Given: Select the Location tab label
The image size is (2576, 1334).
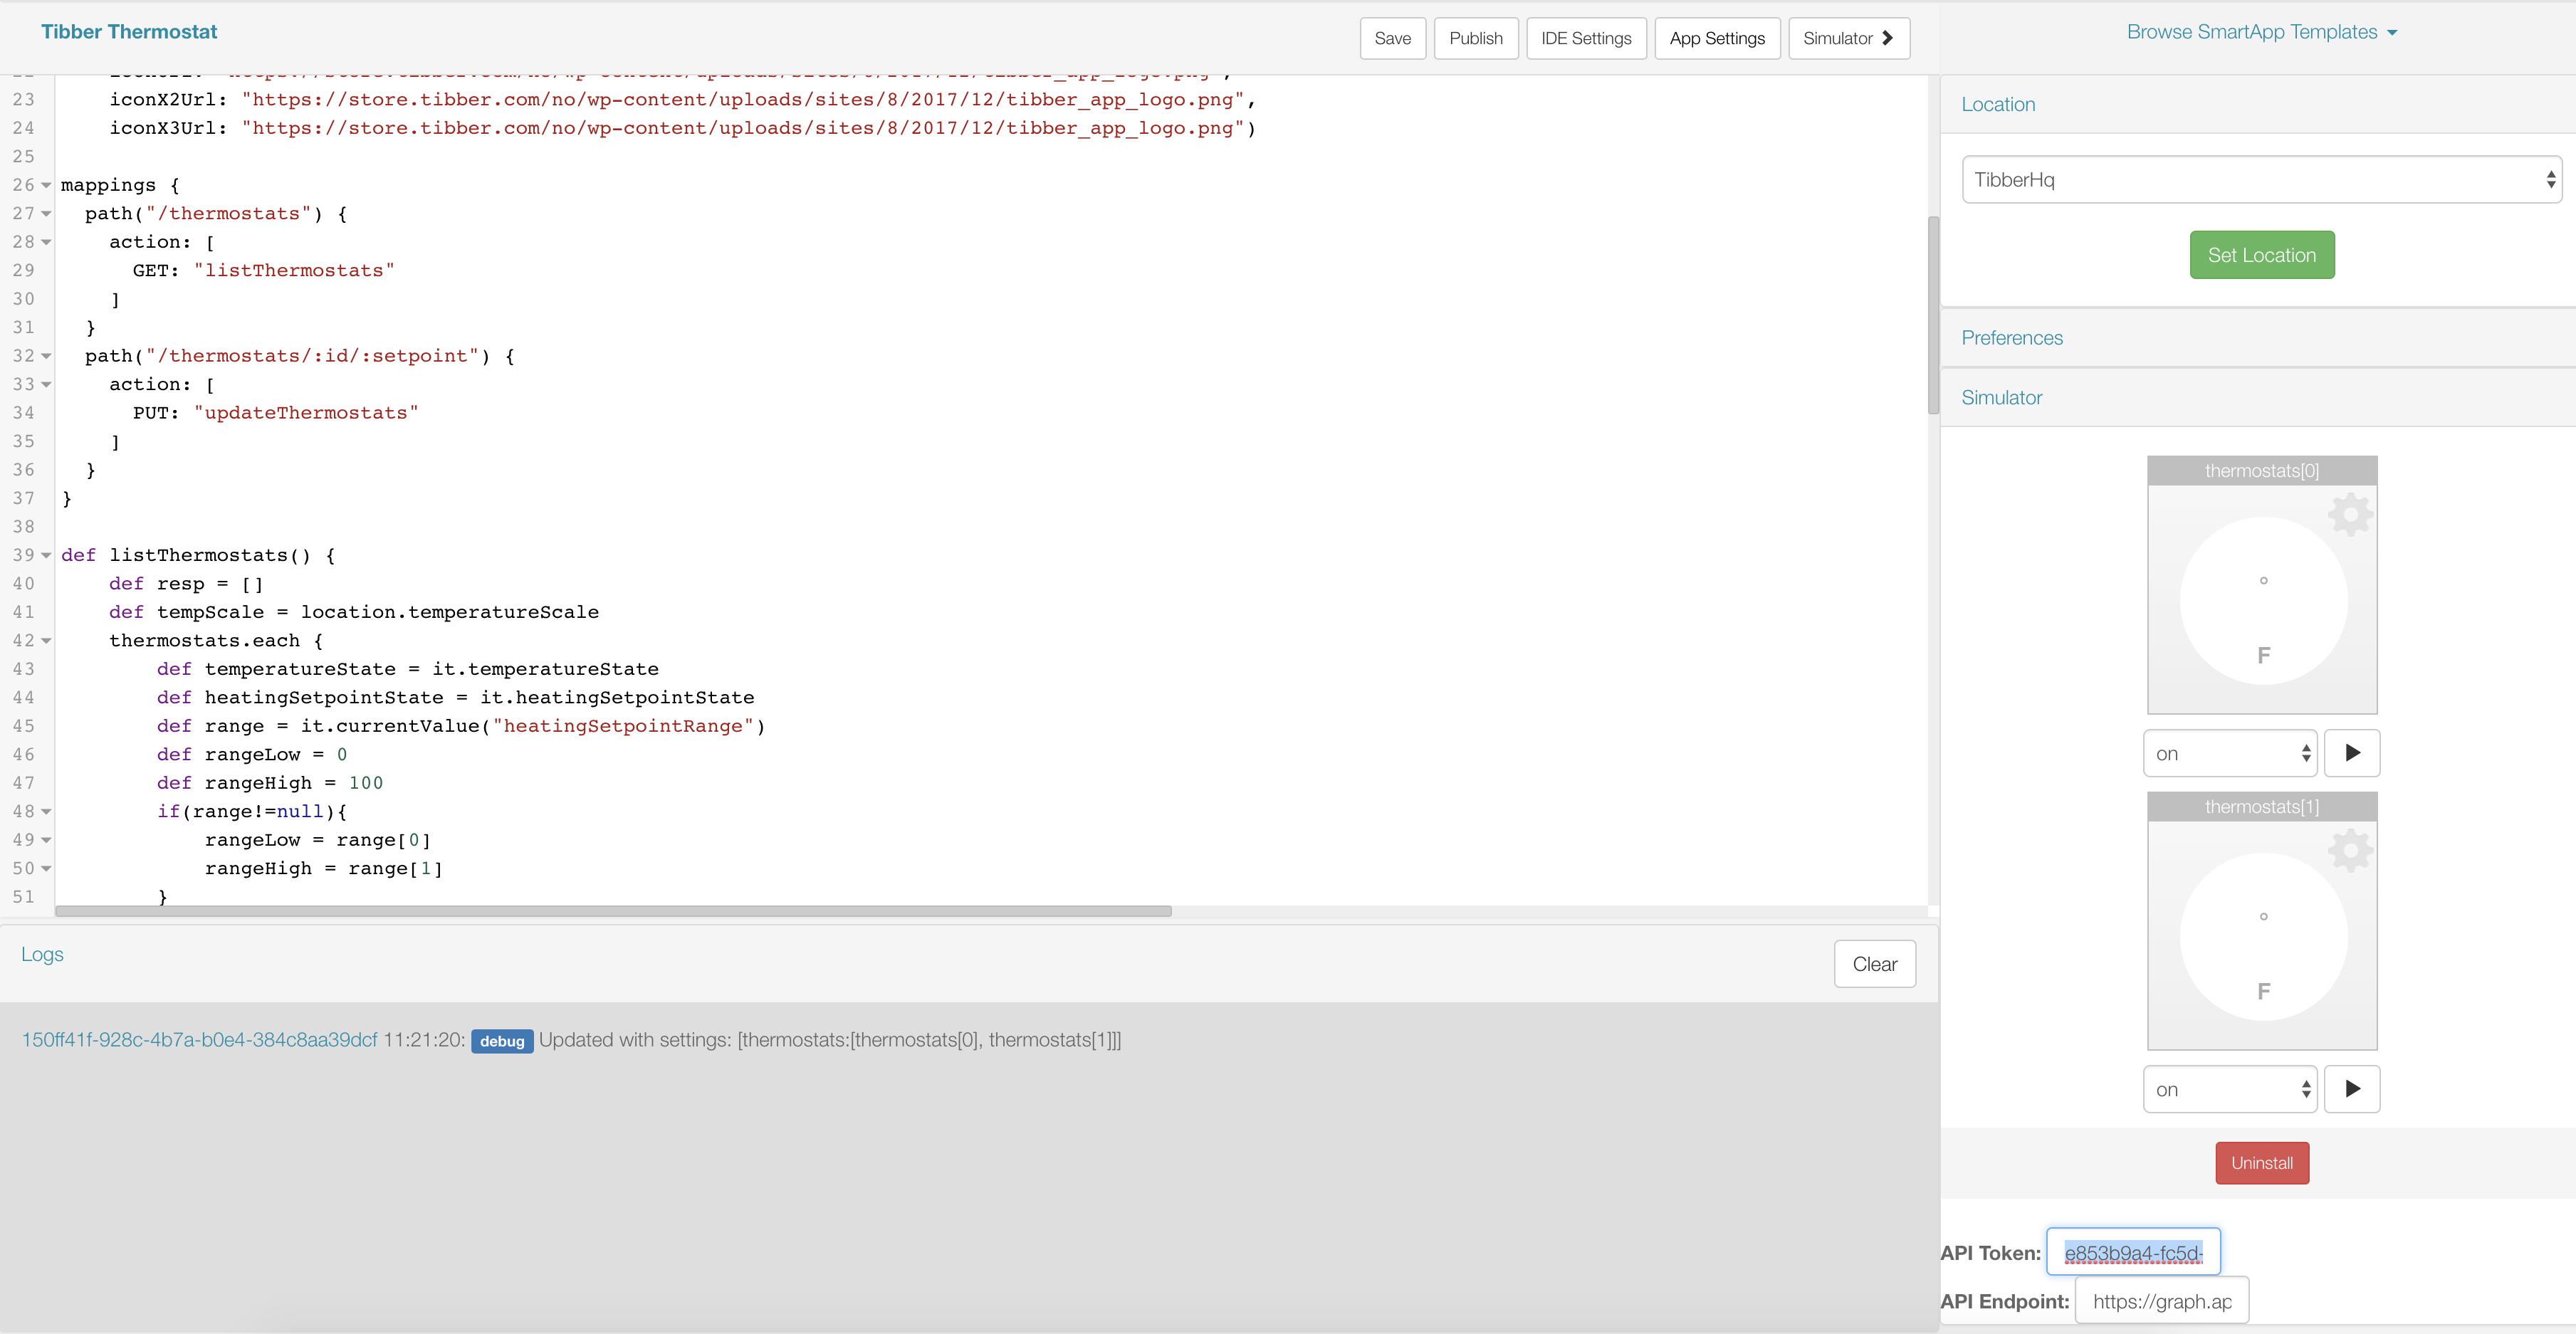Looking at the screenshot, I should (x=1999, y=104).
